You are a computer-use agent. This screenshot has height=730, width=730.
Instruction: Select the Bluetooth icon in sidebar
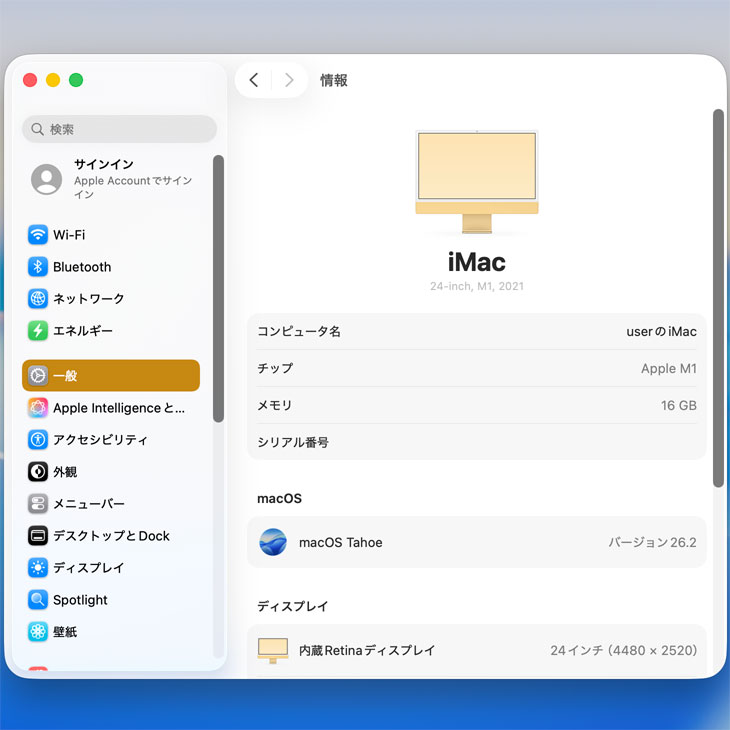(x=38, y=267)
